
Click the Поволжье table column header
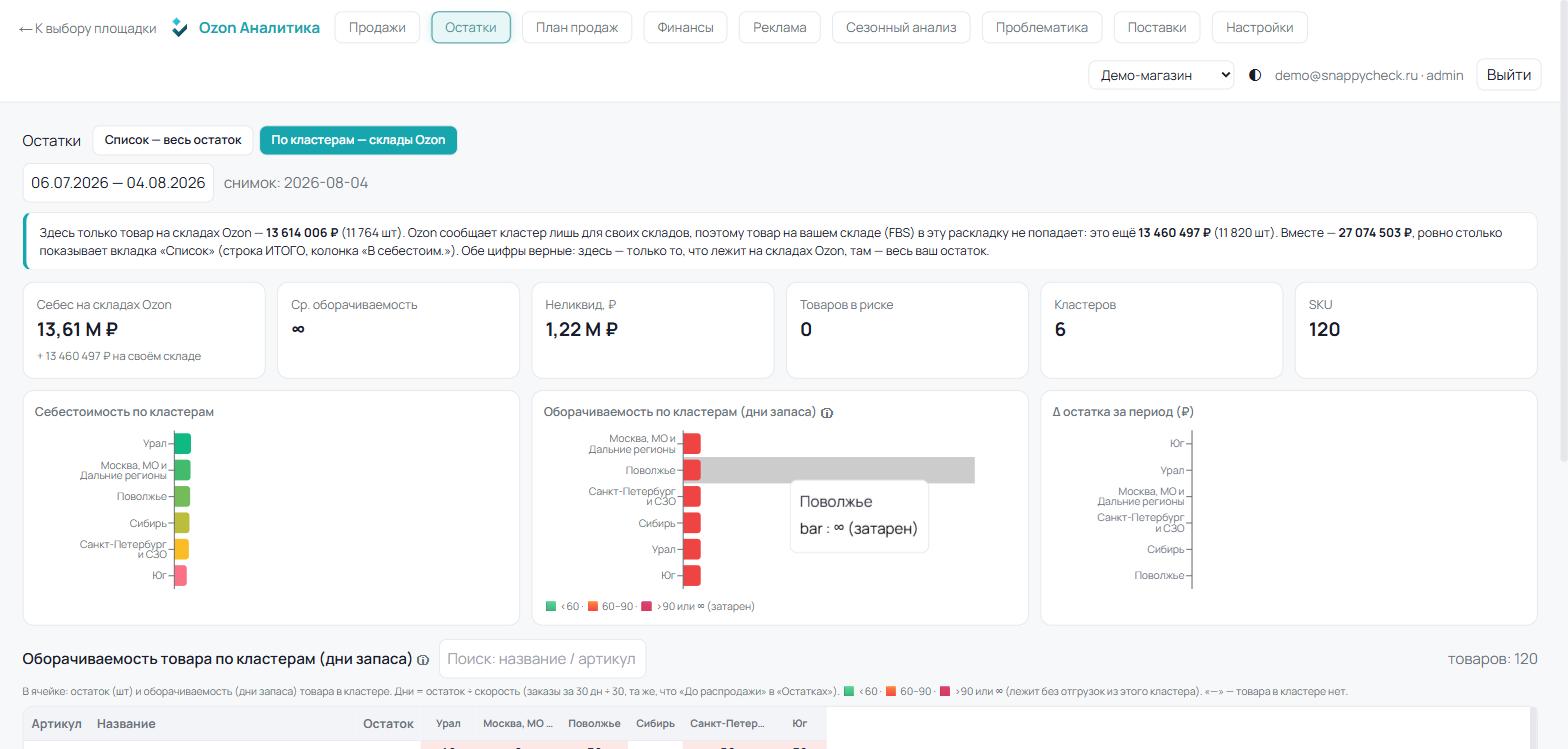tap(594, 724)
